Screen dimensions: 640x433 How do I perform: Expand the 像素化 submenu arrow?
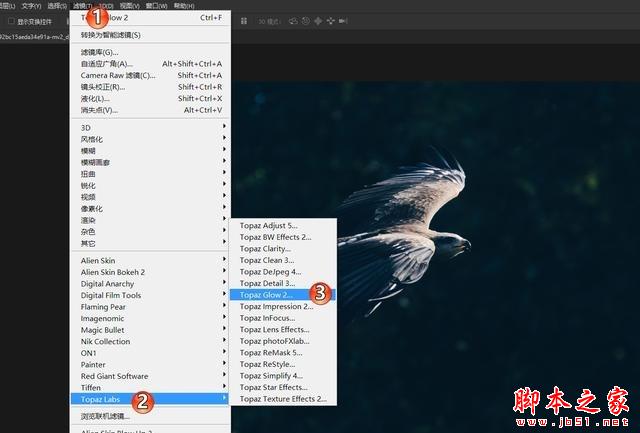[224, 207]
